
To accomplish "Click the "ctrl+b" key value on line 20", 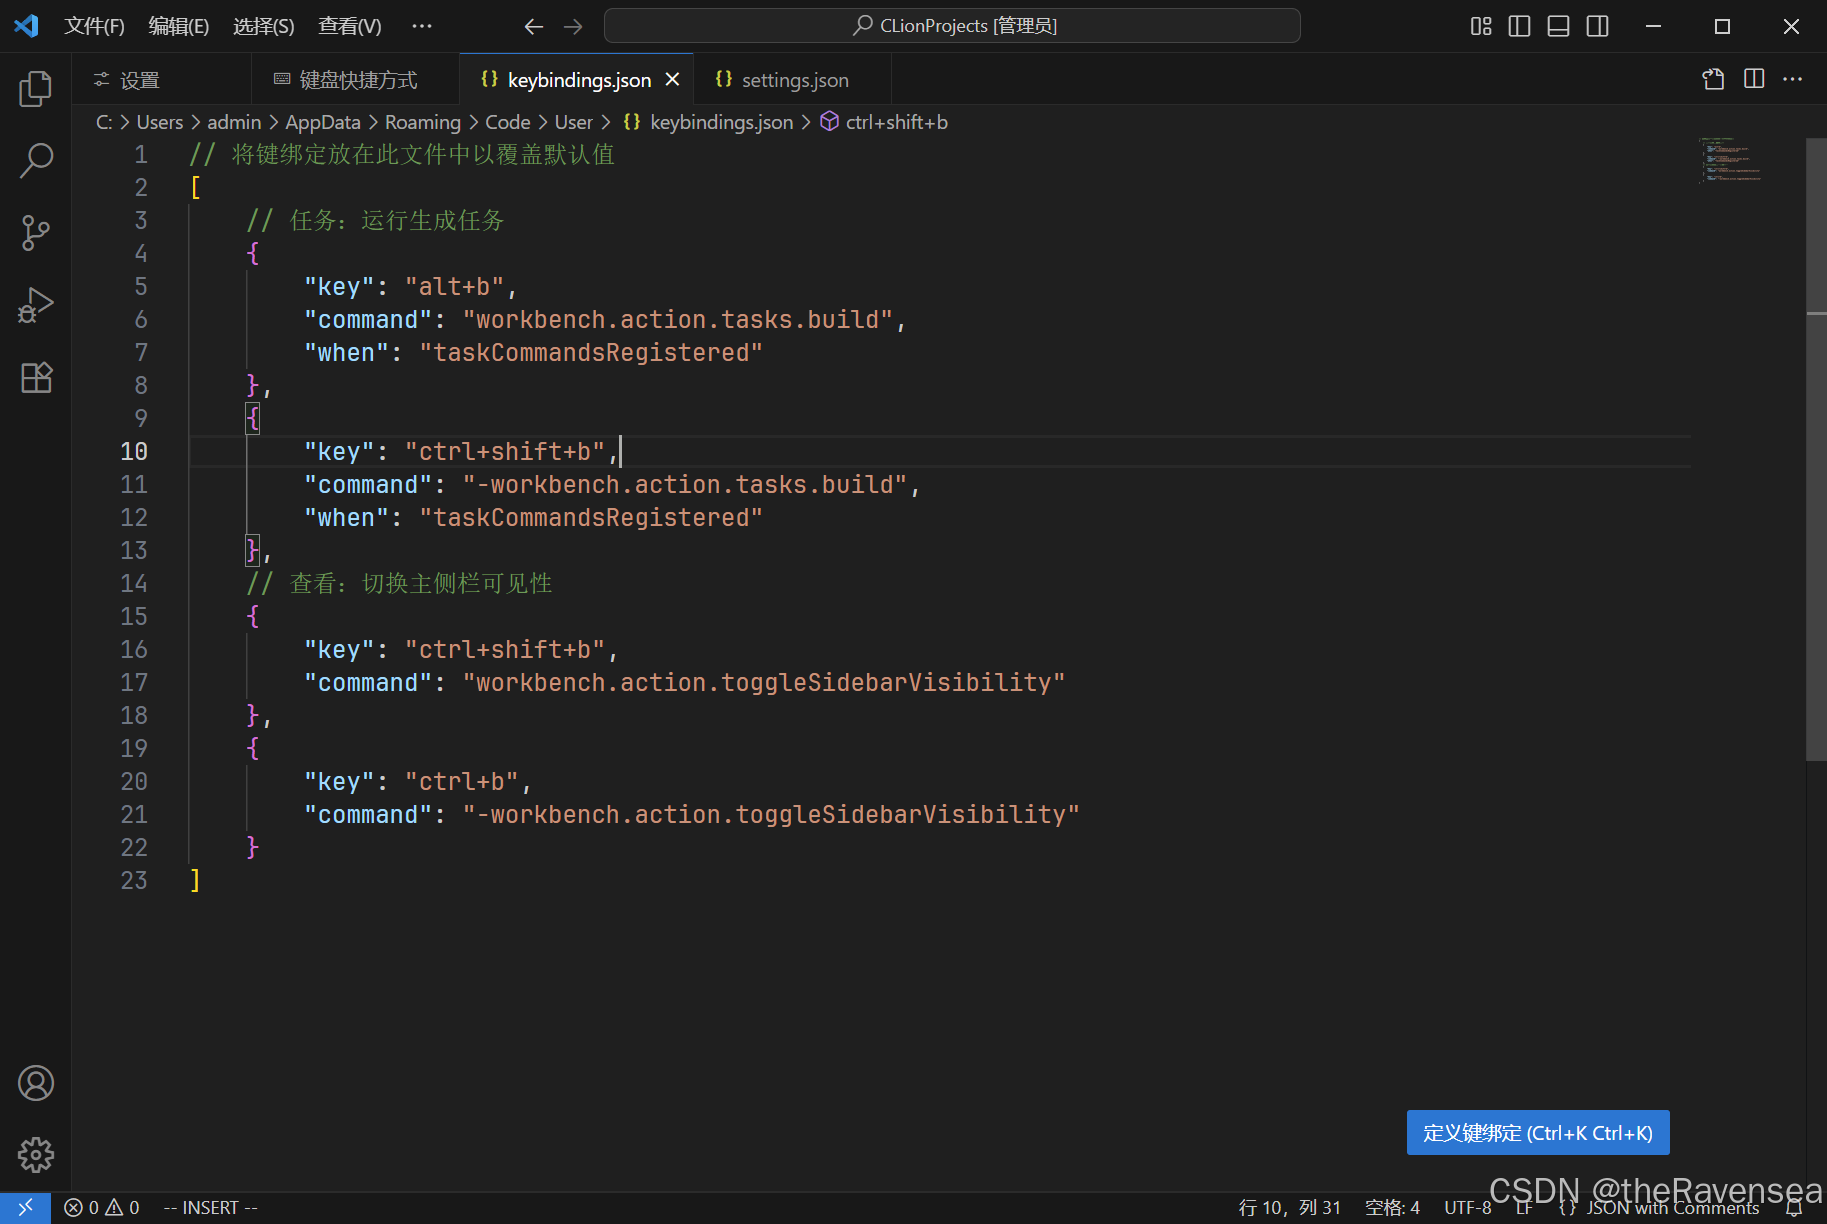I will tap(461, 781).
